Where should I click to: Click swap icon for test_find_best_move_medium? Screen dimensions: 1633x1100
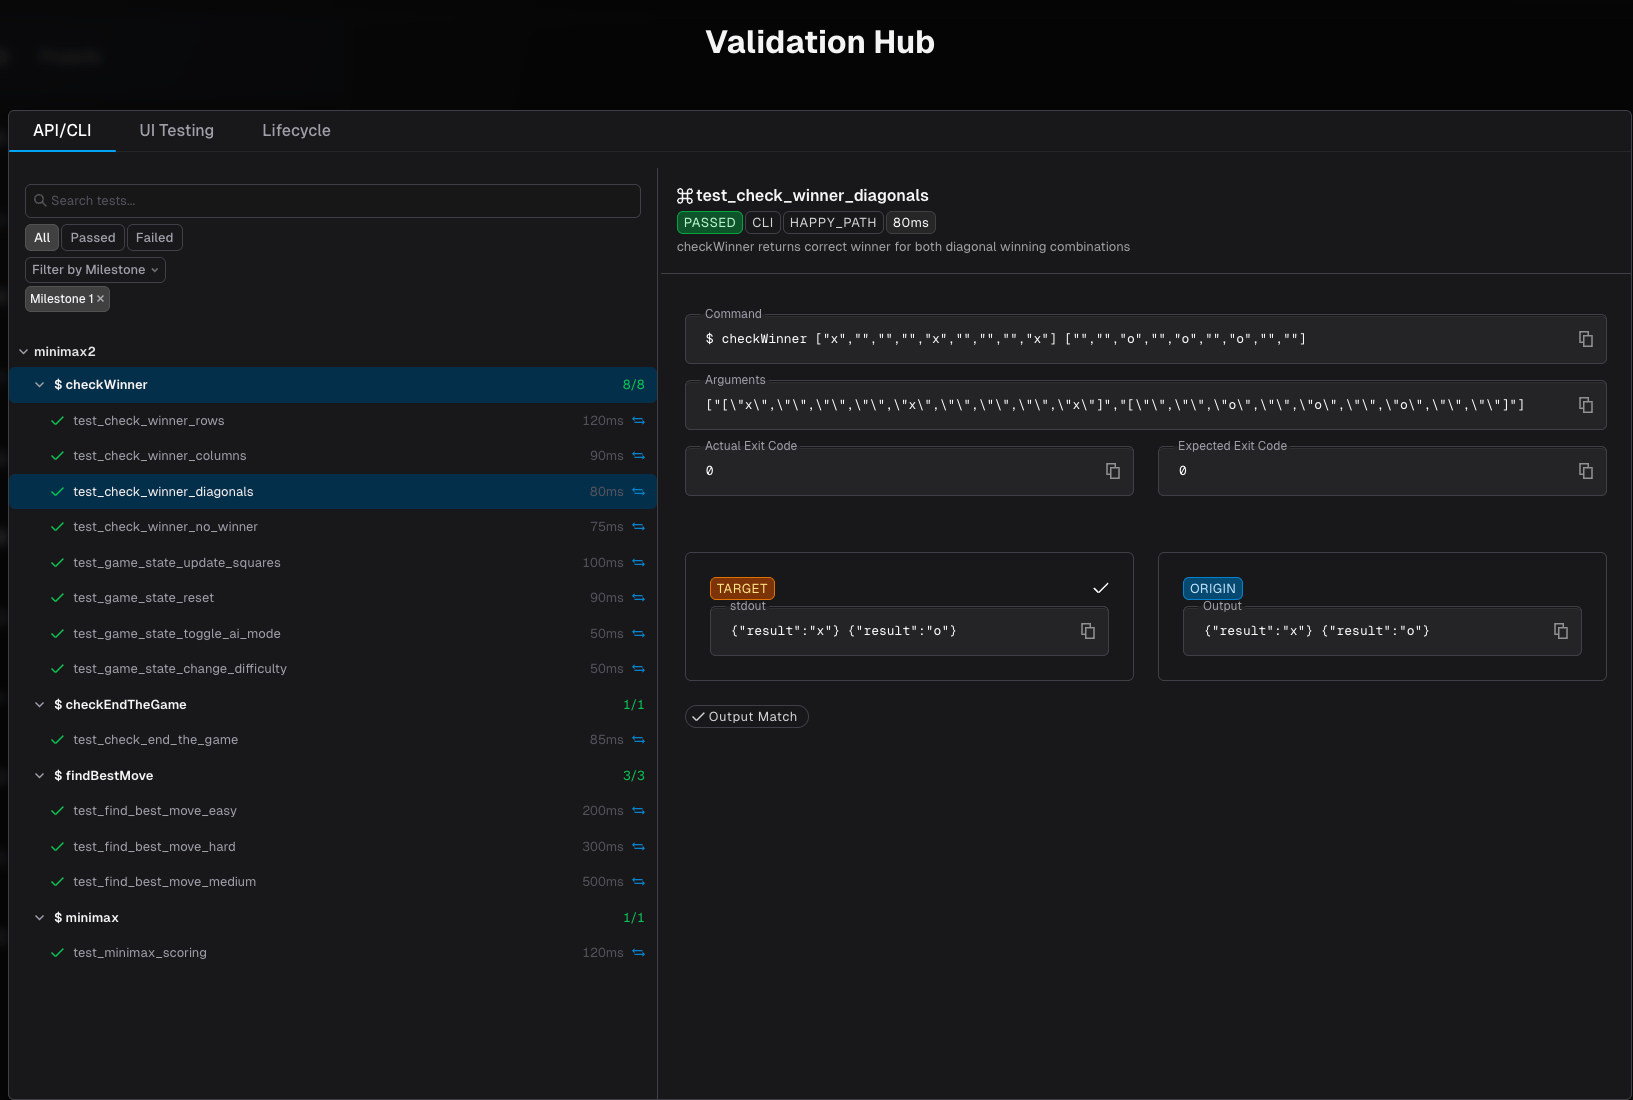[x=638, y=882]
